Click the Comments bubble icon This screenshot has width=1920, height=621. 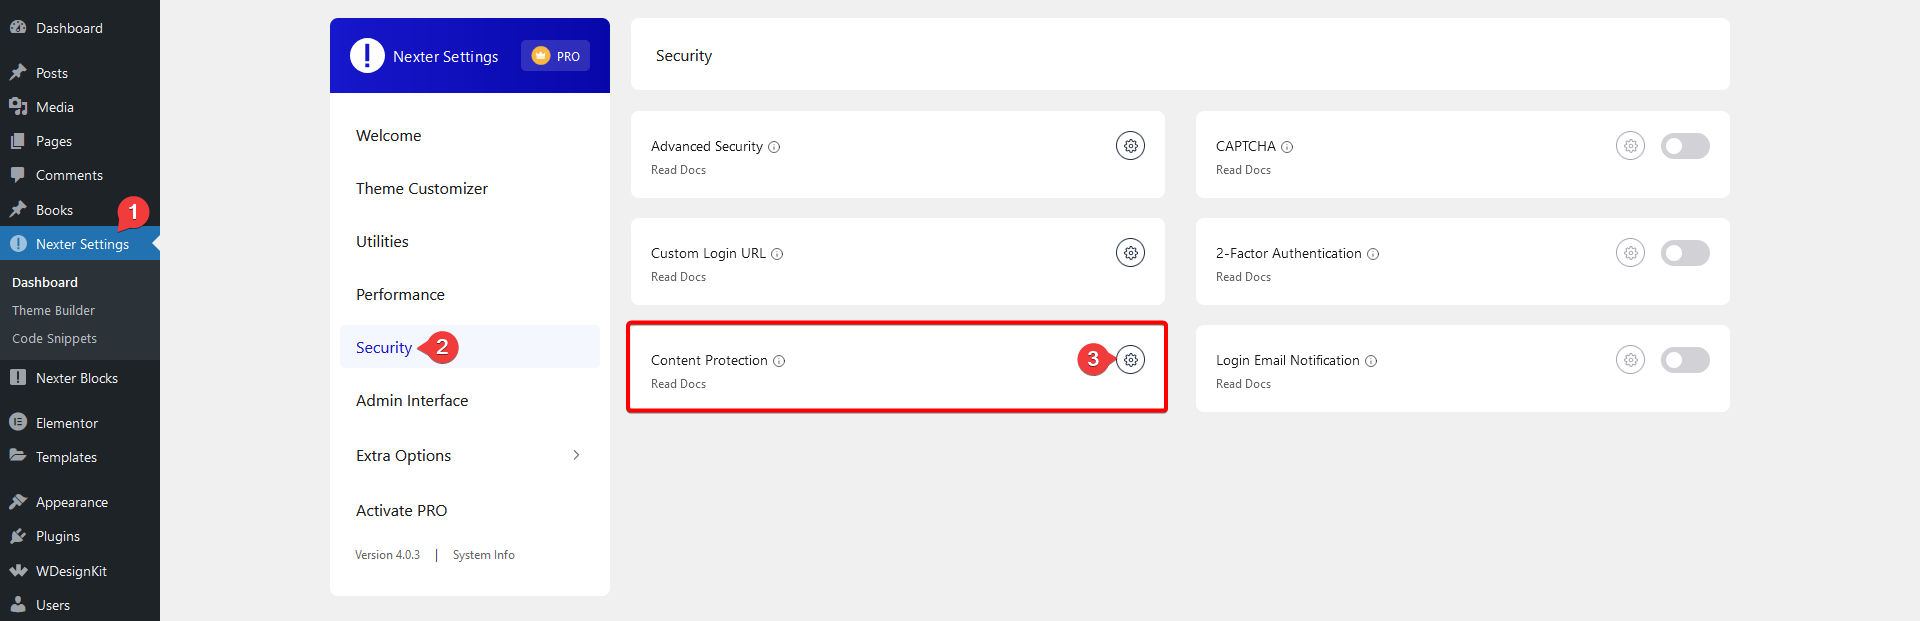(x=18, y=175)
